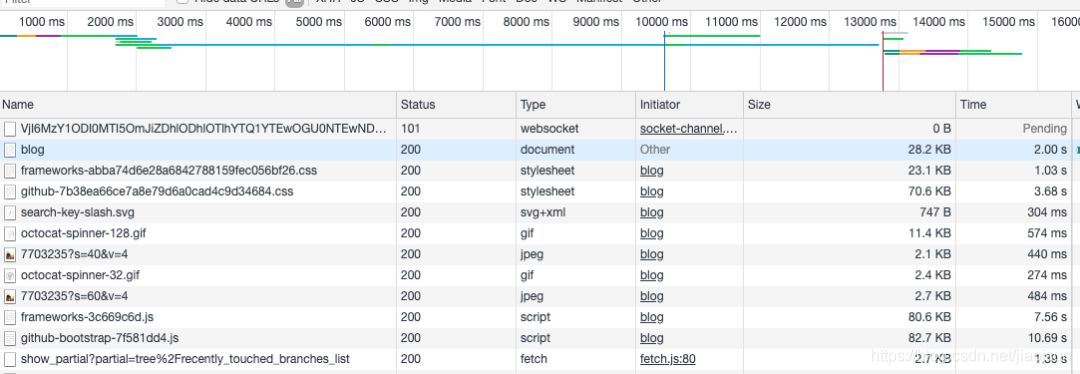
Task: Click the 15000 ms mark on the timeline ruler
Action: tap(1008, 22)
